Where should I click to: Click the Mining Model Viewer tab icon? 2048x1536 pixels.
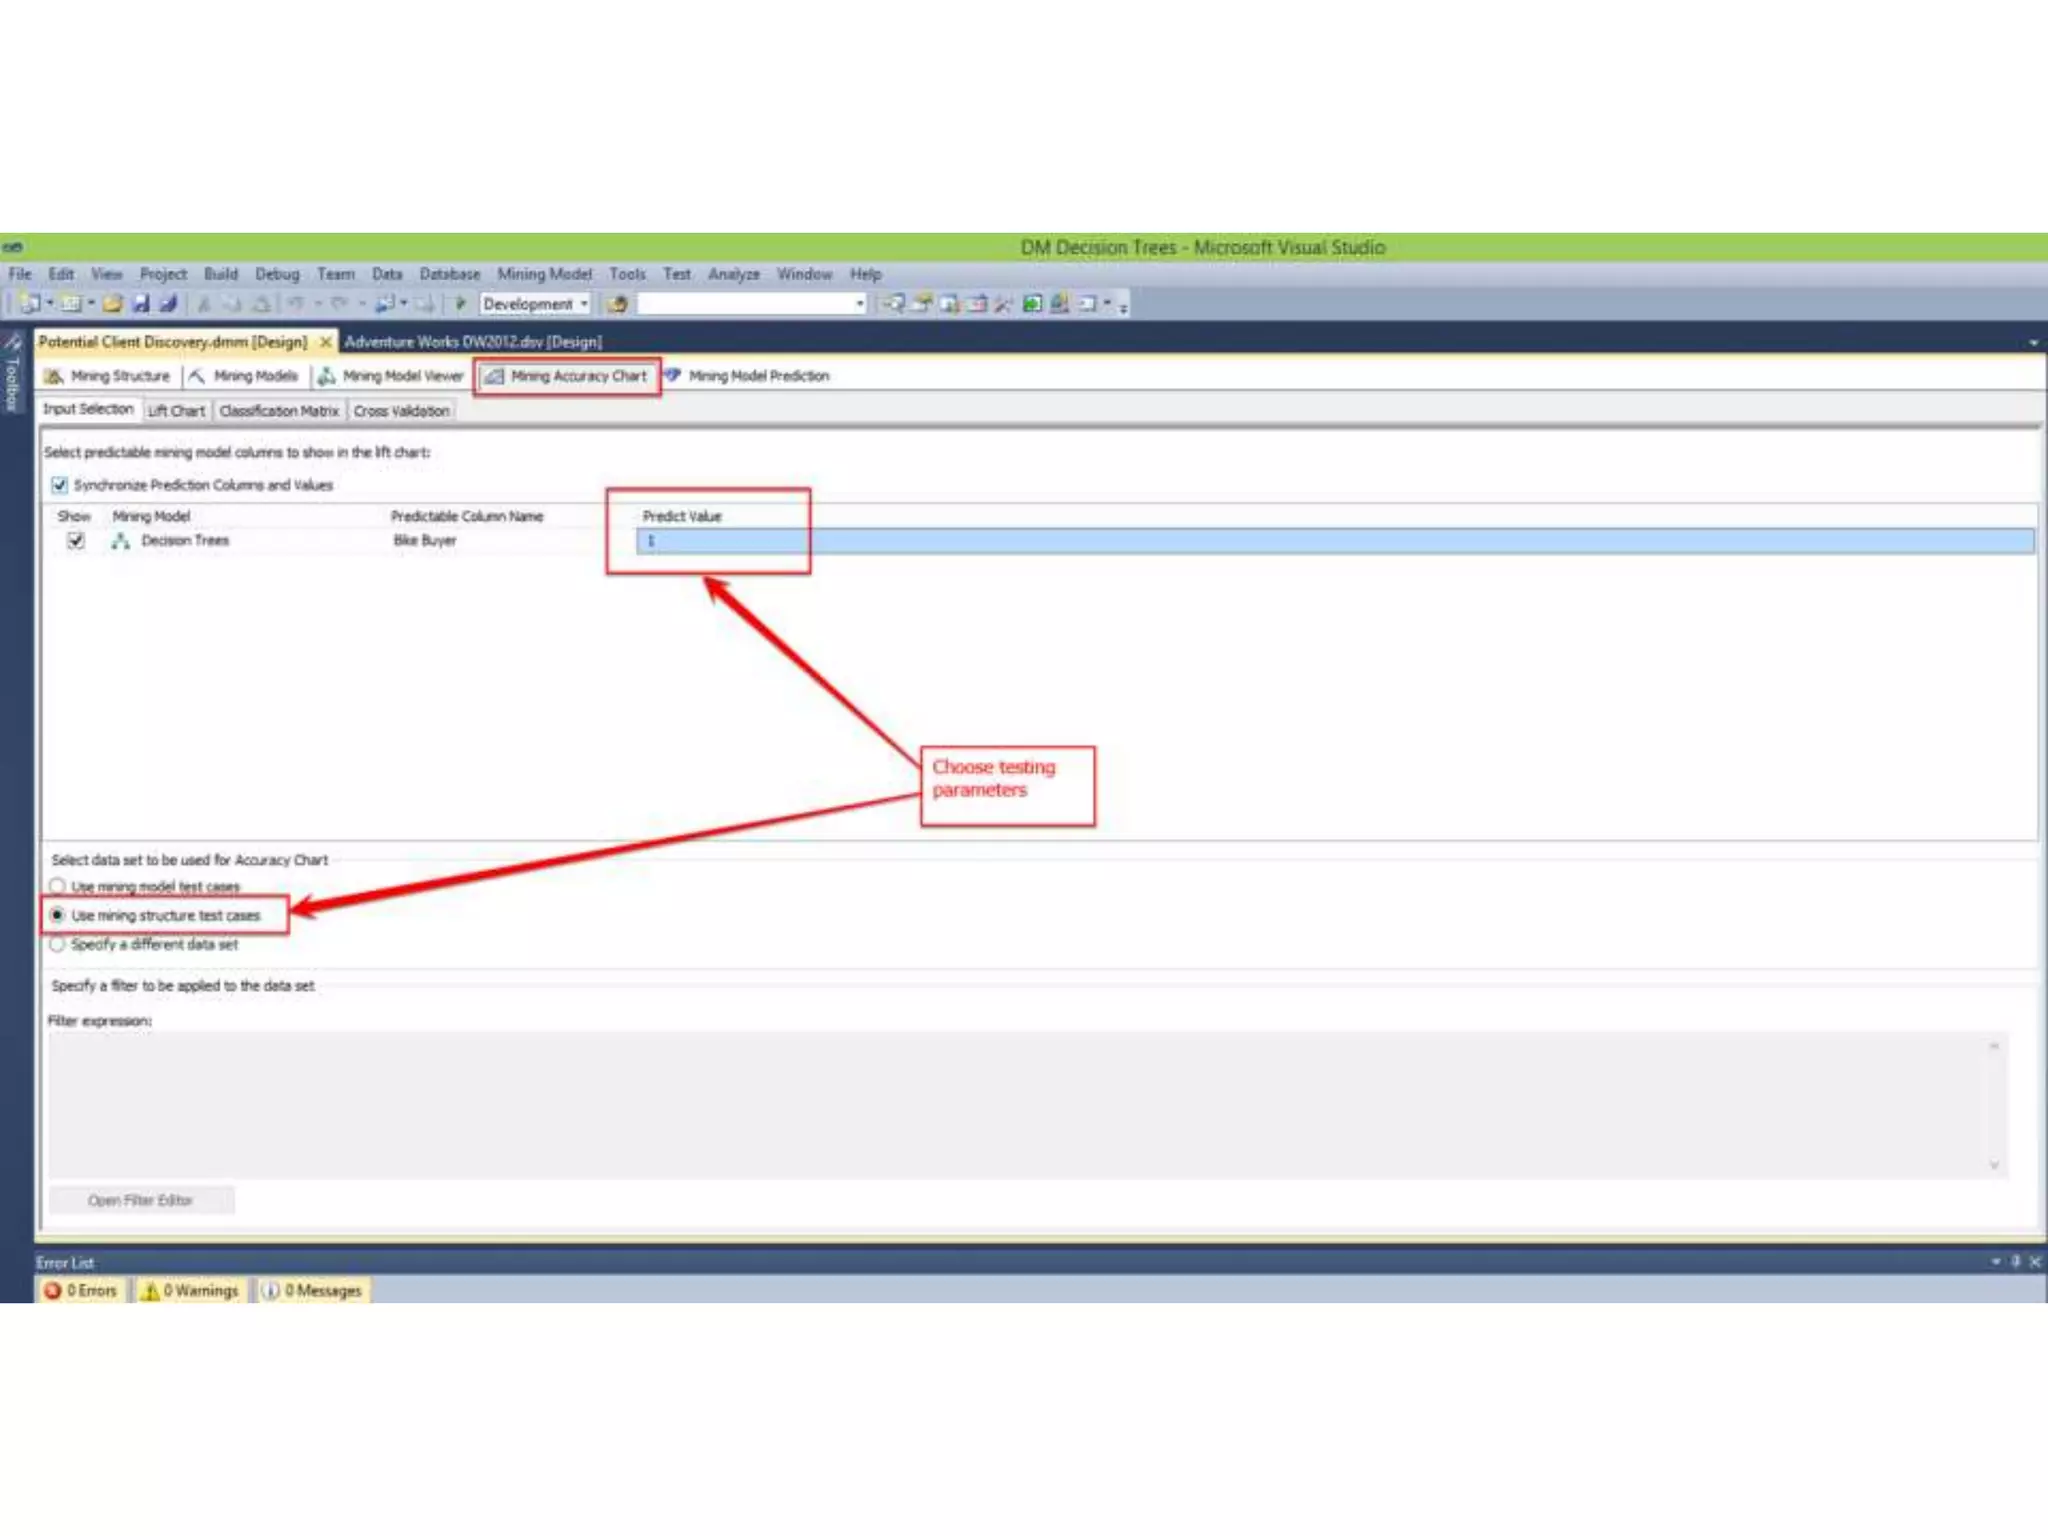click(x=326, y=376)
